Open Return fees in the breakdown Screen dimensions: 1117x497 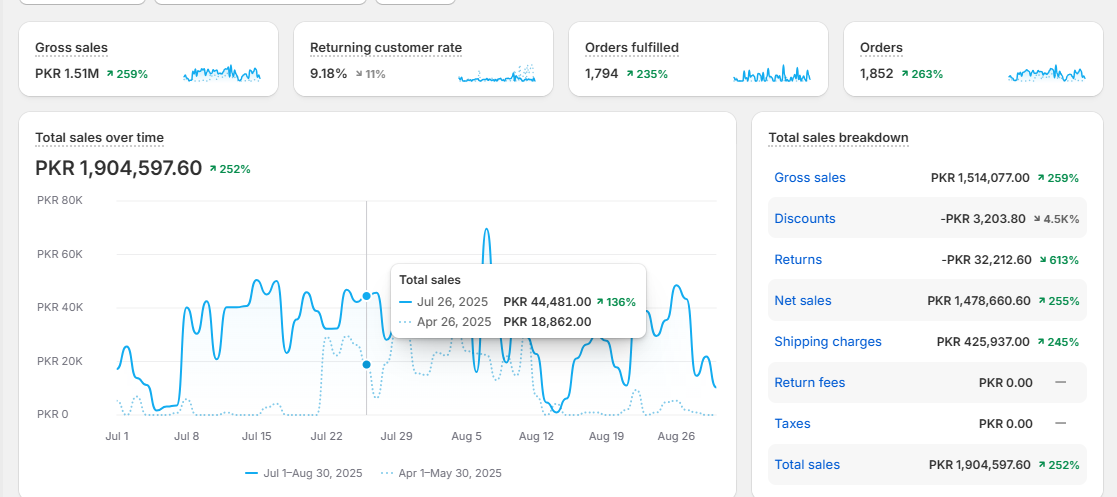[809, 383]
